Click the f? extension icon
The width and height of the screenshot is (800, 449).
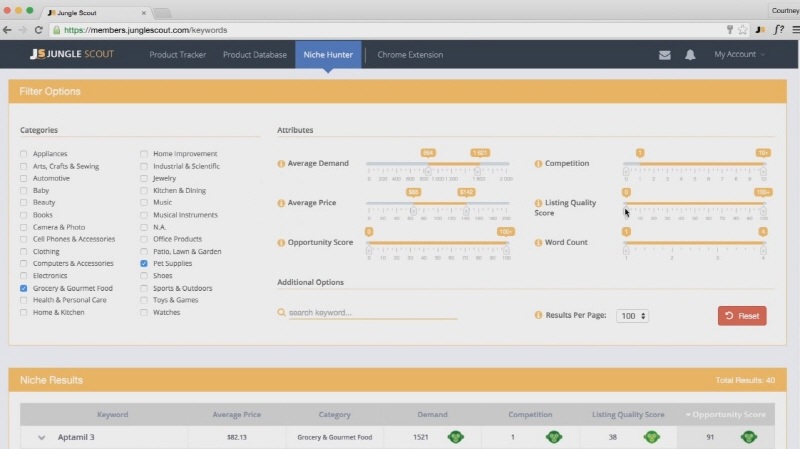point(779,30)
